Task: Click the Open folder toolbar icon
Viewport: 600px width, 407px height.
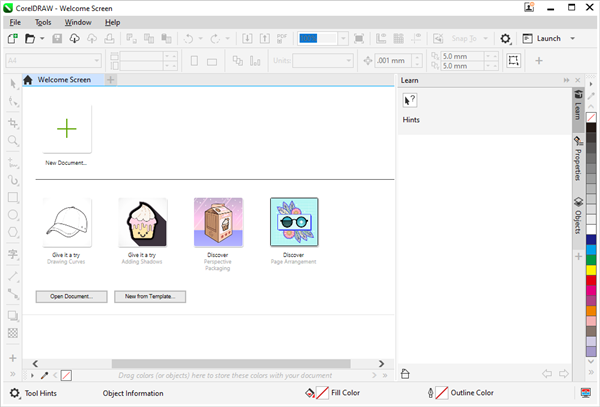Action: point(30,39)
